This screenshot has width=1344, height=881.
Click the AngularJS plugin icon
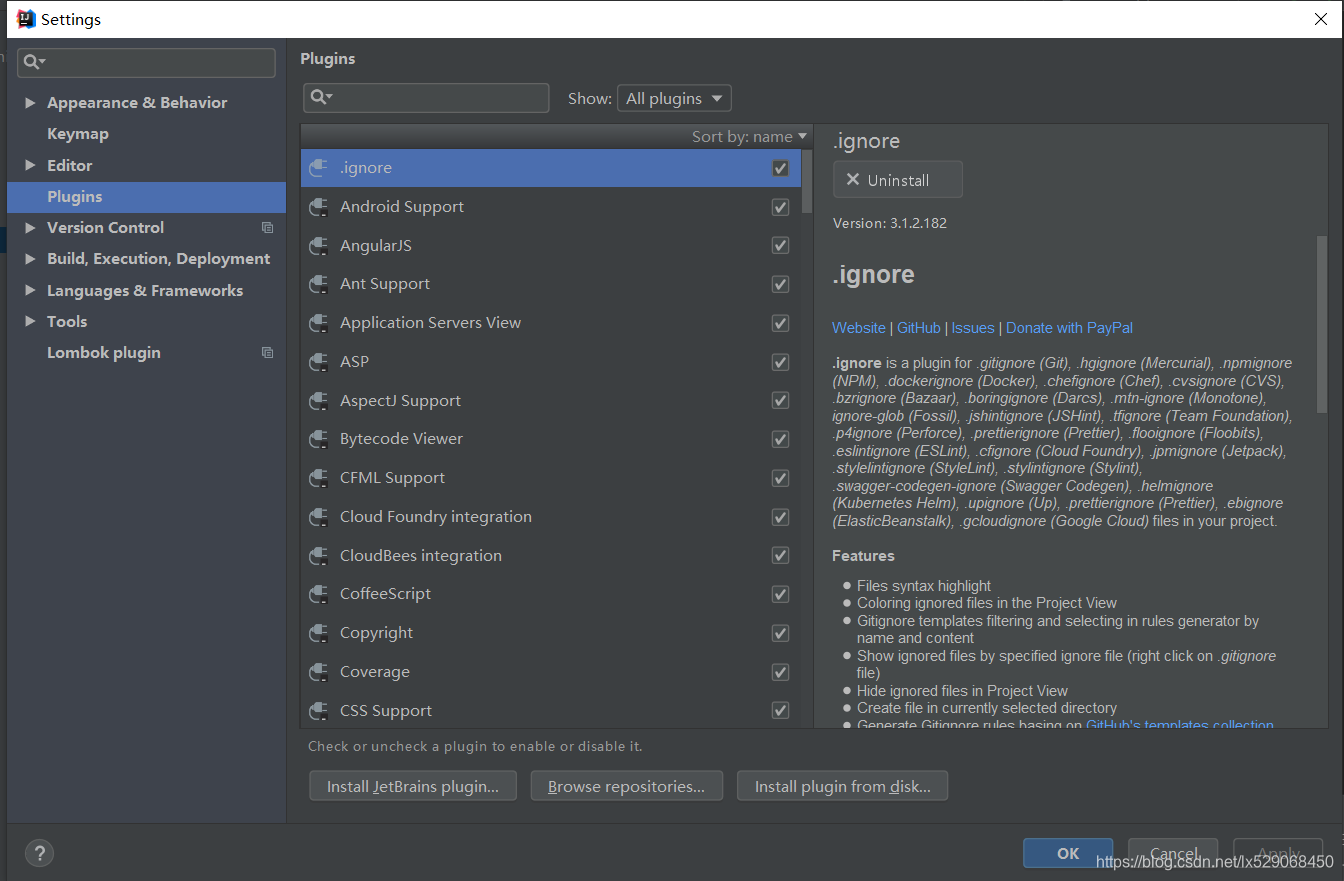point(318,245)
